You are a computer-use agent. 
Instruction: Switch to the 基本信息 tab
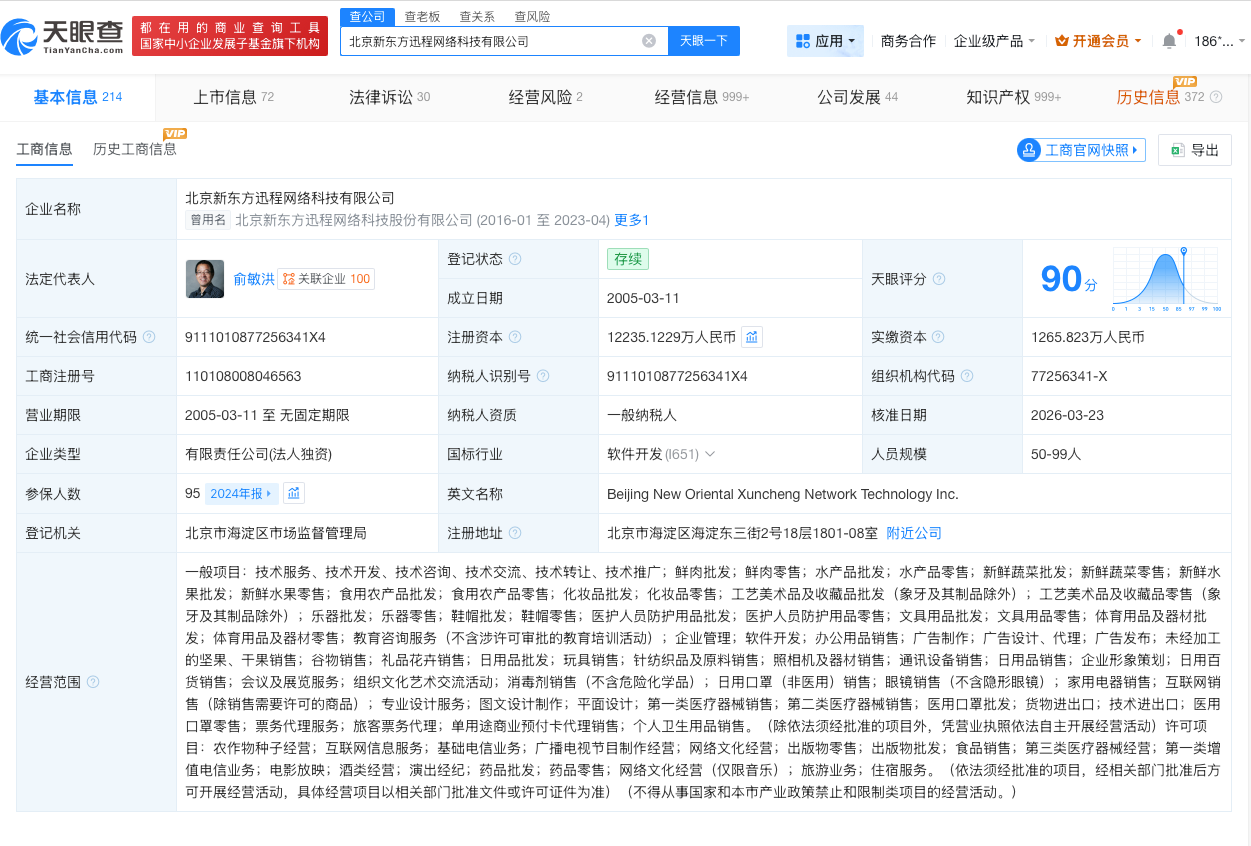(78, 97)
